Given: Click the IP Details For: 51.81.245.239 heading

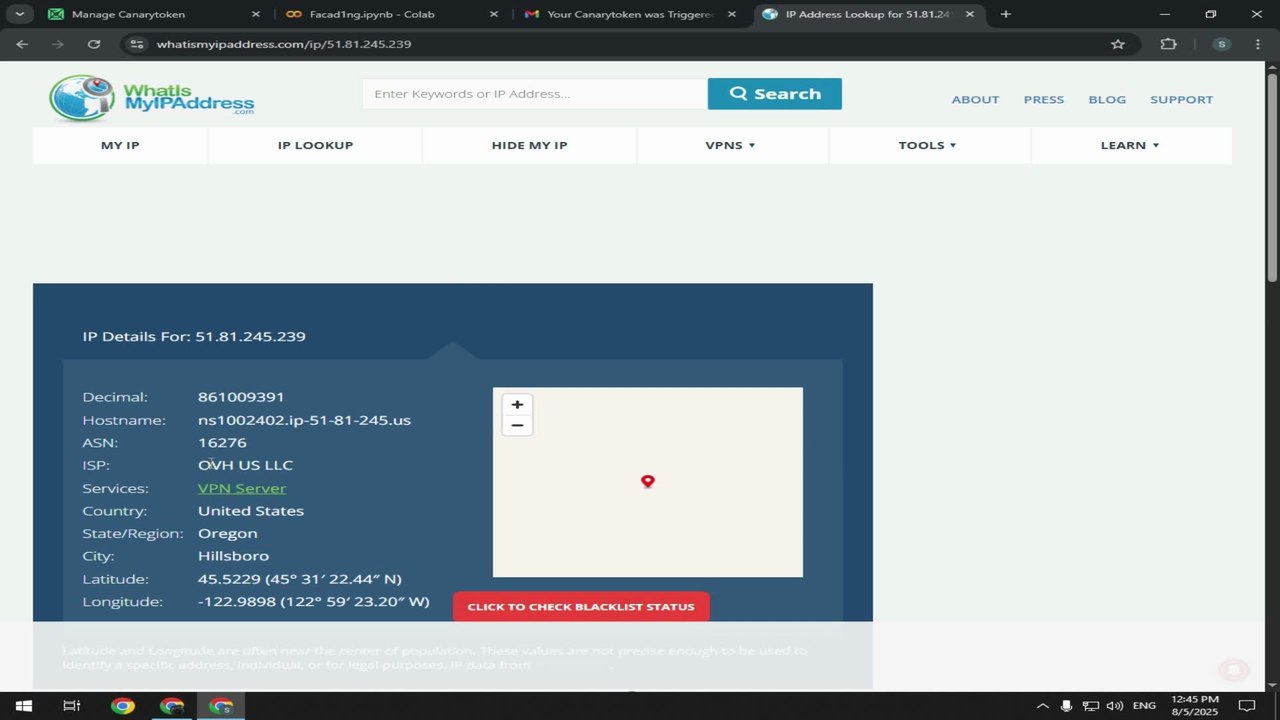Looking at the screenshot, I should (194, 336).
